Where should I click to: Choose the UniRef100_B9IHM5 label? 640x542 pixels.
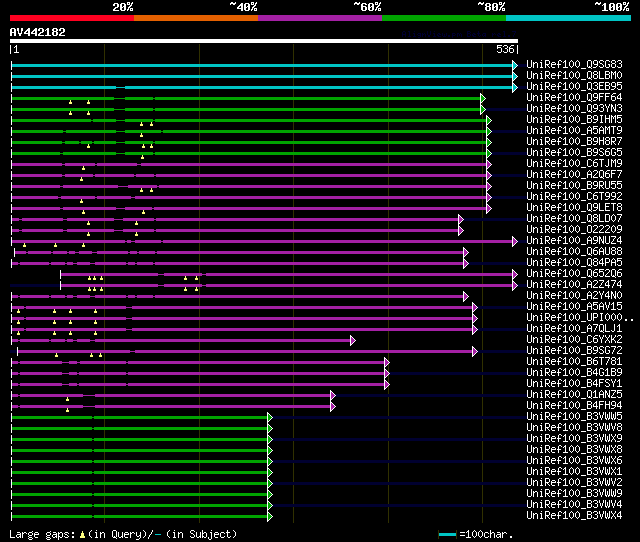(x=574, y=120)
